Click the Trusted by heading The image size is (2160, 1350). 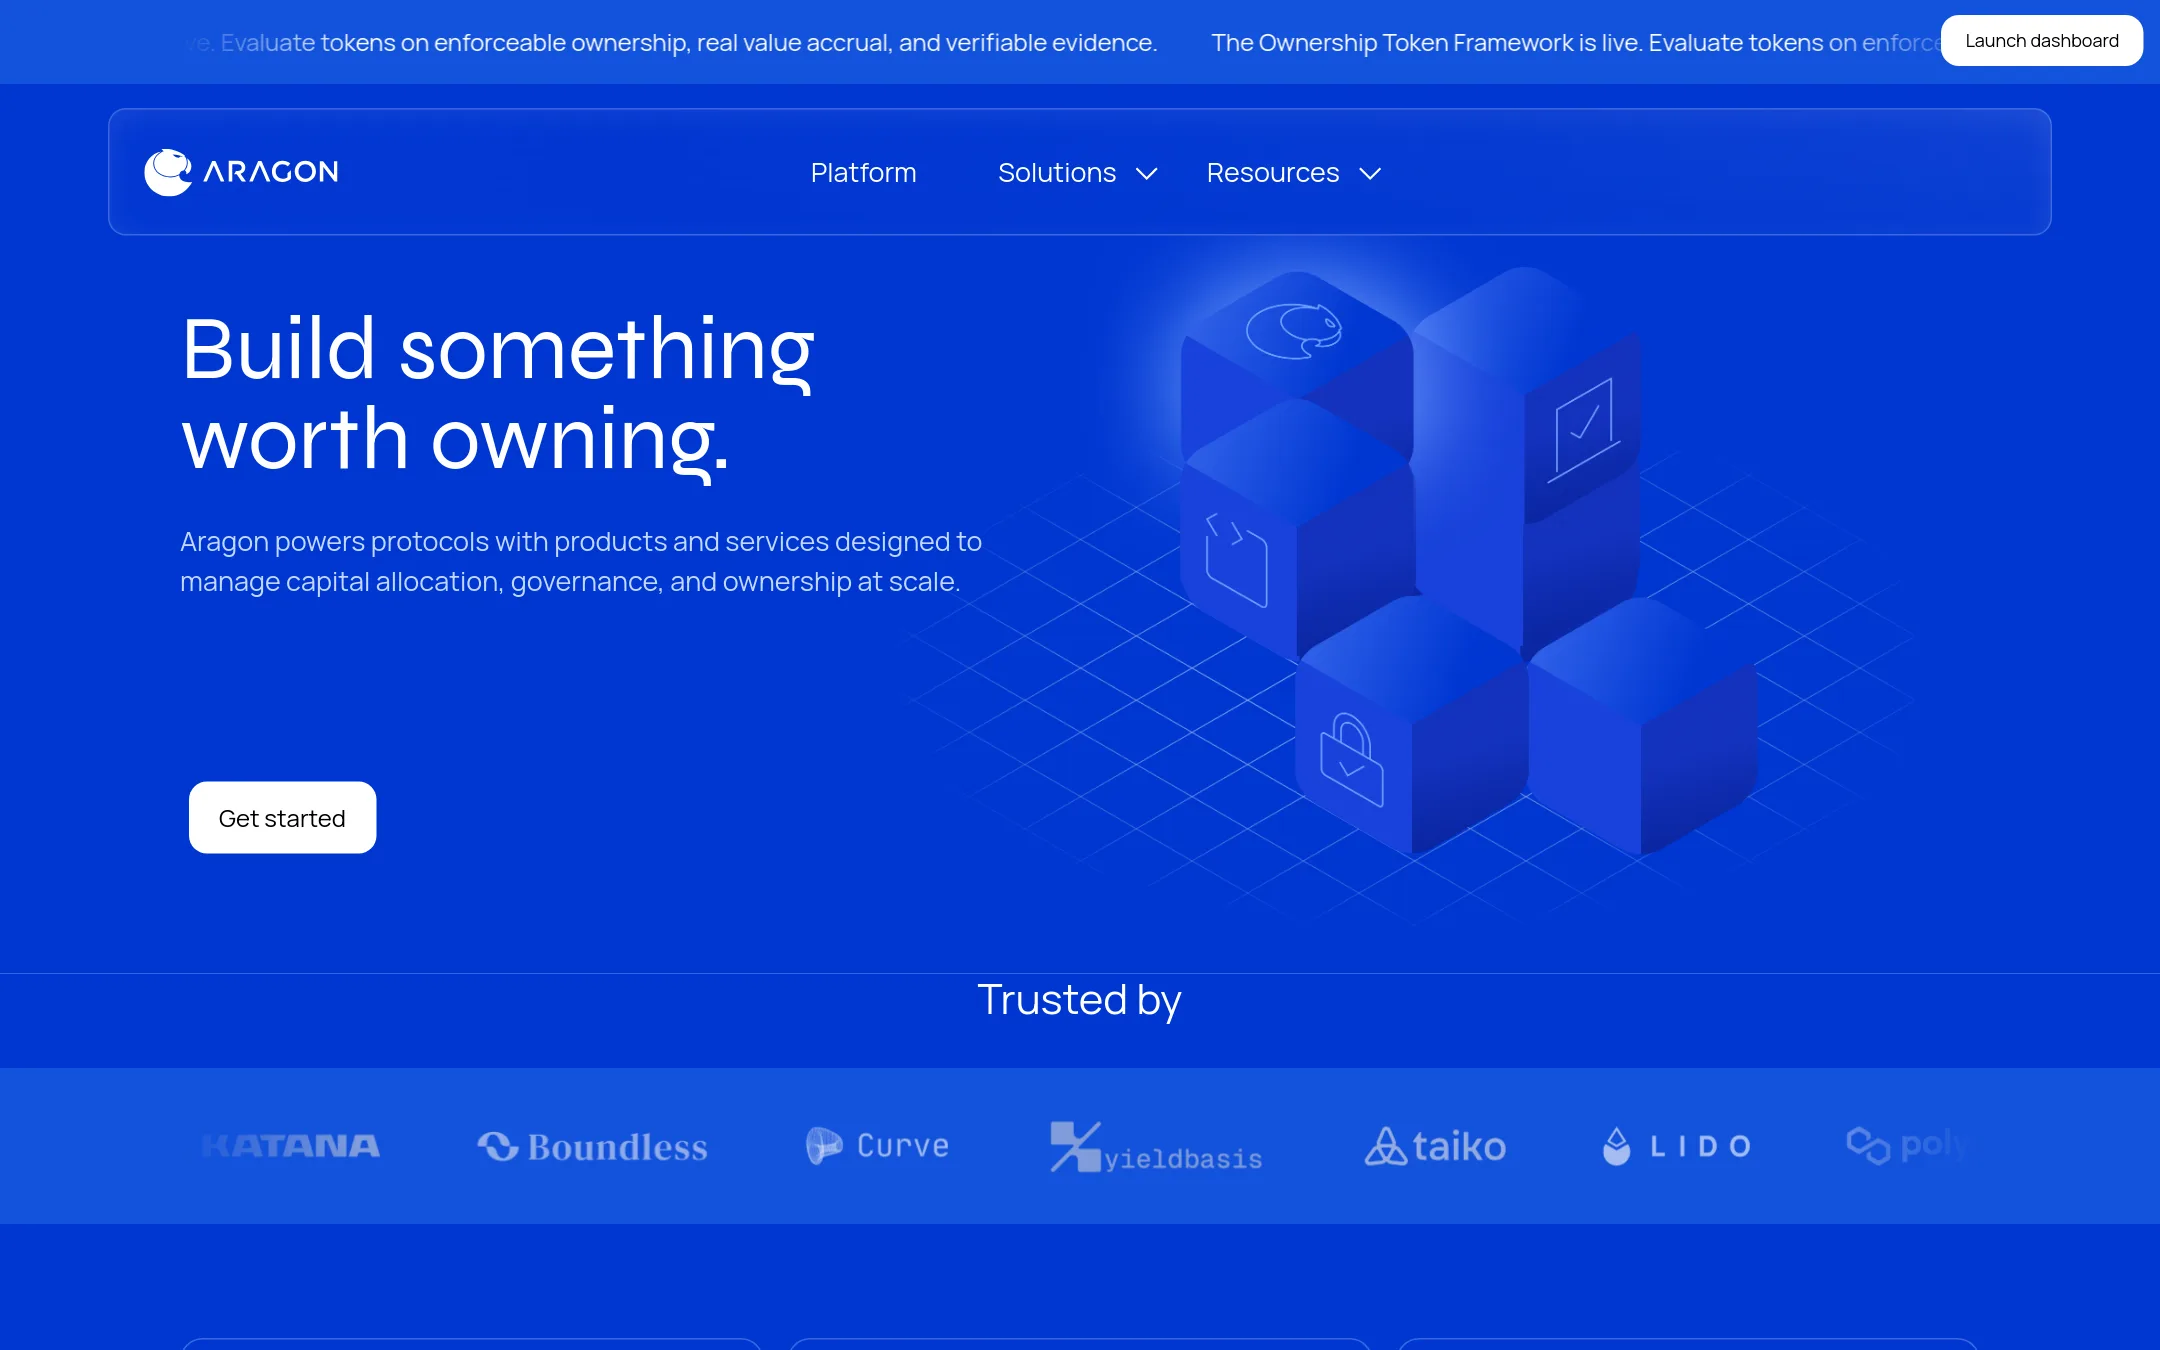point(1079,1000)
